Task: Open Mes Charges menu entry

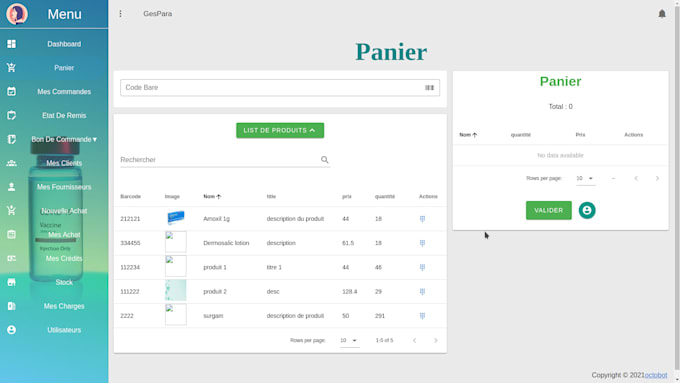Action: pos(64,306)
